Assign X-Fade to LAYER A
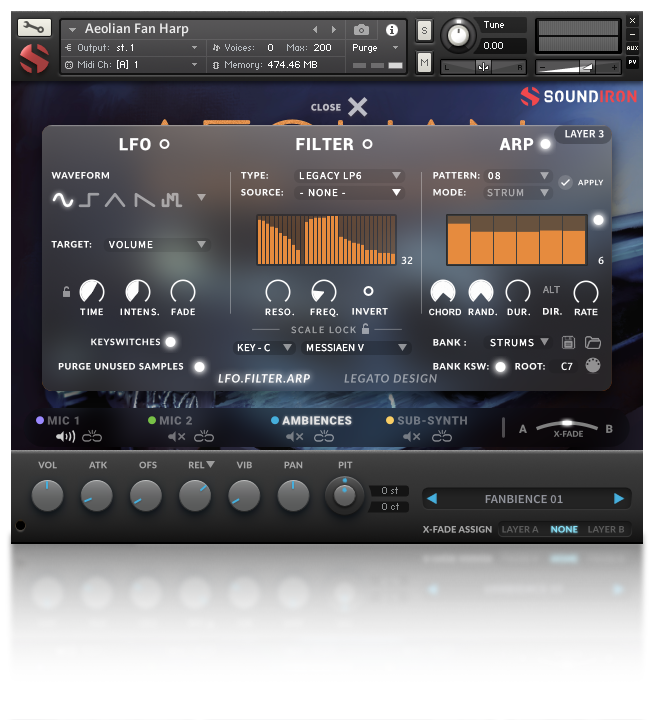 point(519,530)
